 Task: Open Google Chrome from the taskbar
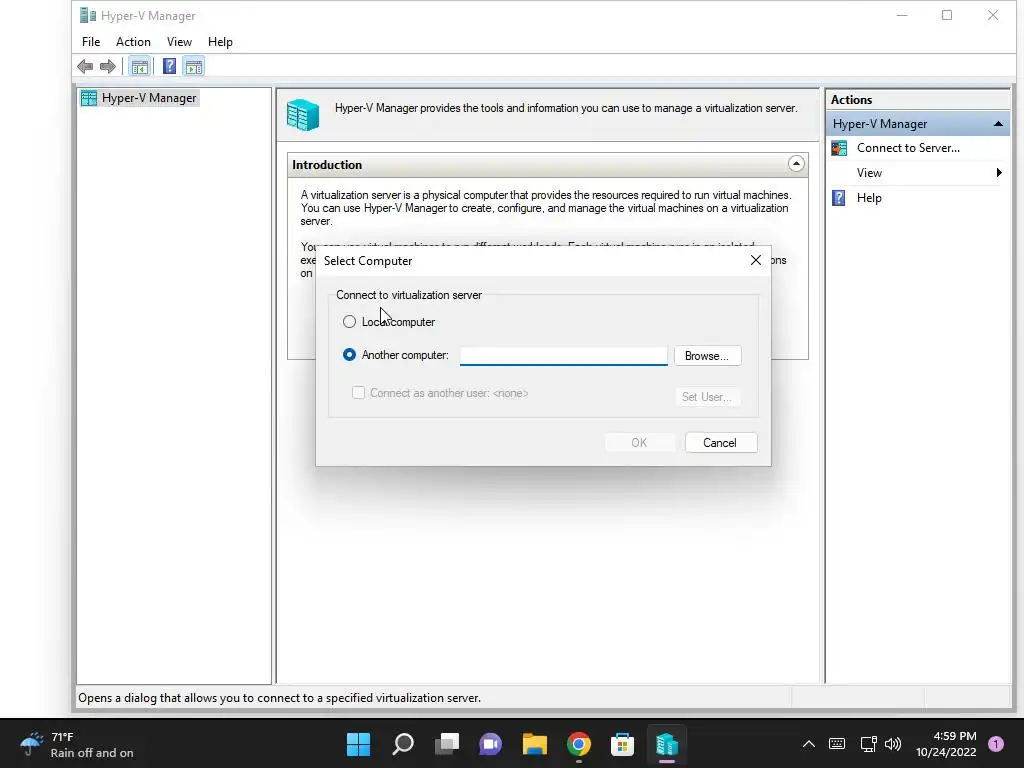pos(579,744)
